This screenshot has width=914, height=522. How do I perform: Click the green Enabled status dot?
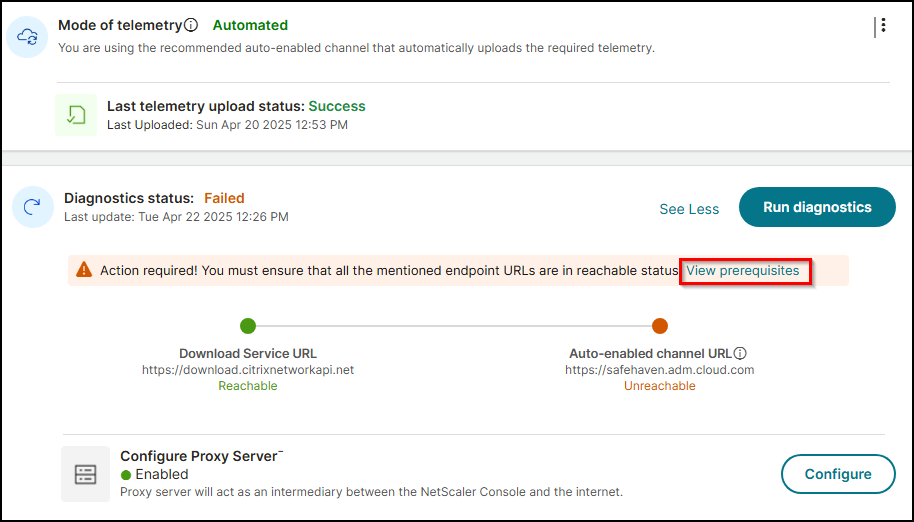pyautogui.click(x=125, y=475)
